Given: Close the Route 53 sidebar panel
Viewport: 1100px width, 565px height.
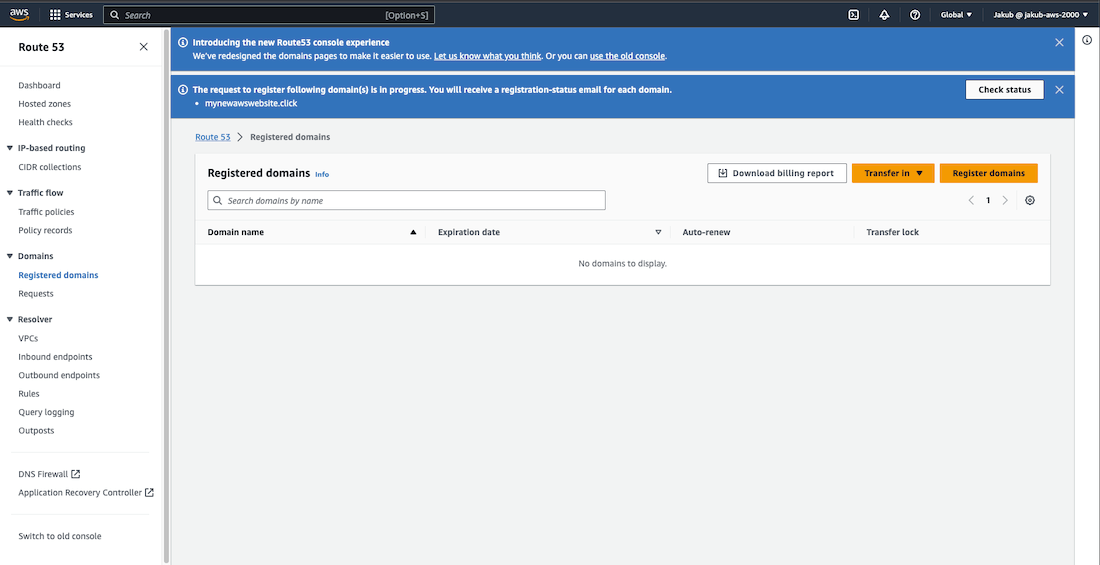Looking at the screenshot, I should coord(144,47).
